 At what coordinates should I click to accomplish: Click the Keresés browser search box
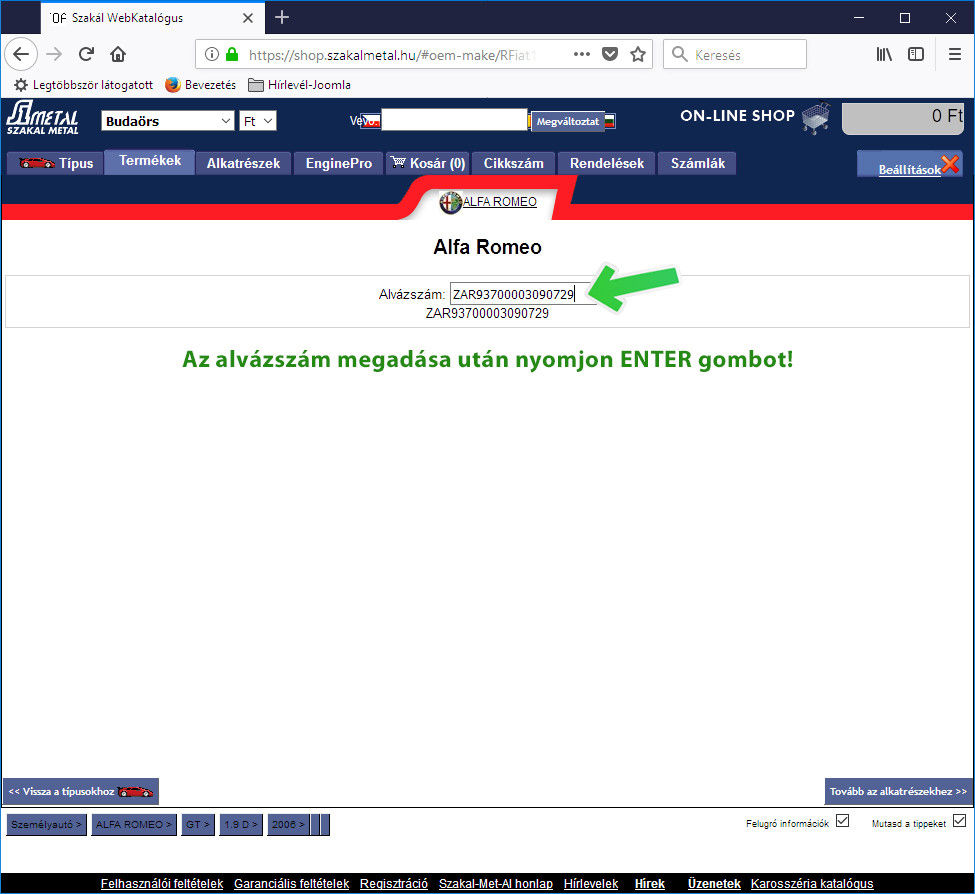(735, 55)
